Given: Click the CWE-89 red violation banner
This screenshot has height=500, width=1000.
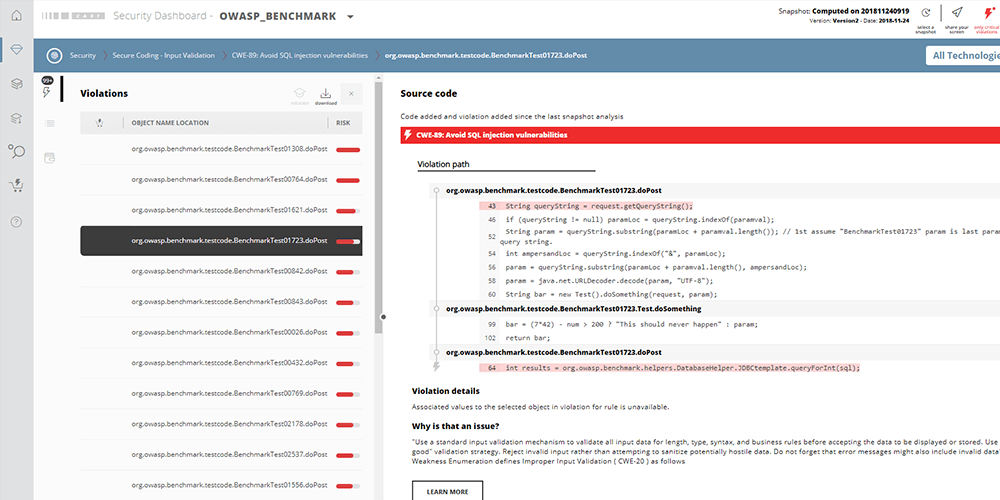Looking at the screenshot, I should 700,135.
